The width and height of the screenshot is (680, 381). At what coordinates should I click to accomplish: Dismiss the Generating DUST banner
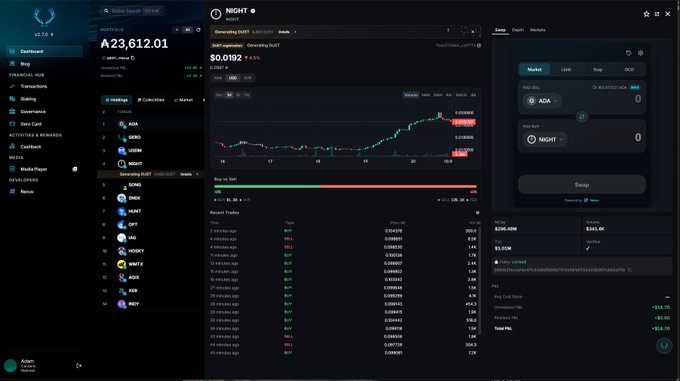tap(473, 31)
